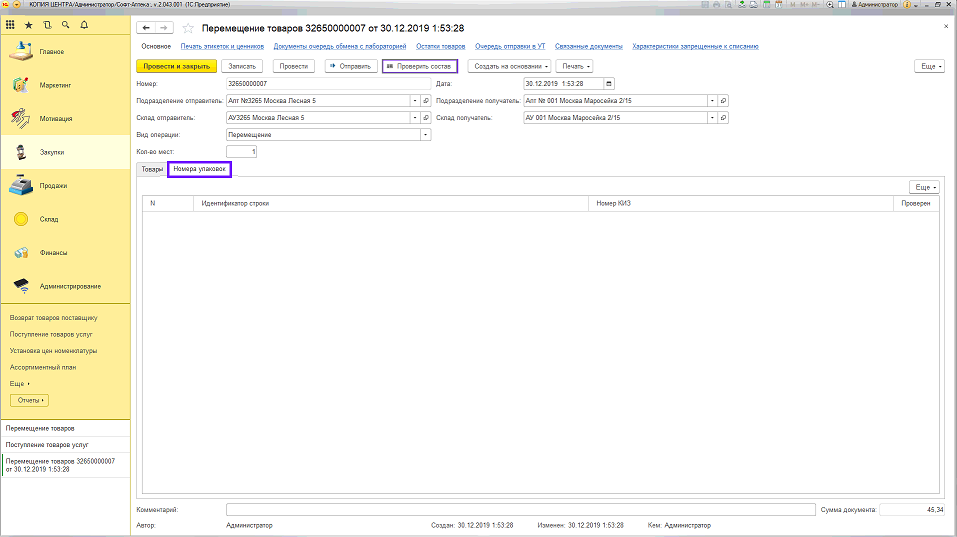Click Провести и закрыть button

pyautogui.click(x=176, y=66)
